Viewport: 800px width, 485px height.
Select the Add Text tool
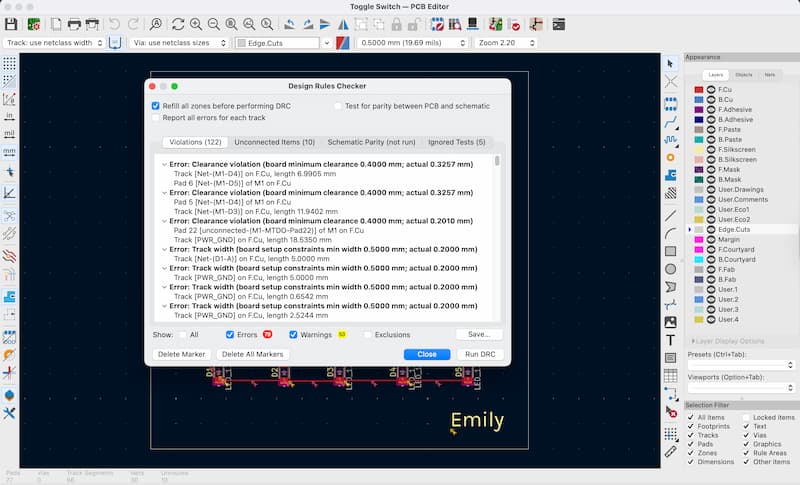coord(670,340)
